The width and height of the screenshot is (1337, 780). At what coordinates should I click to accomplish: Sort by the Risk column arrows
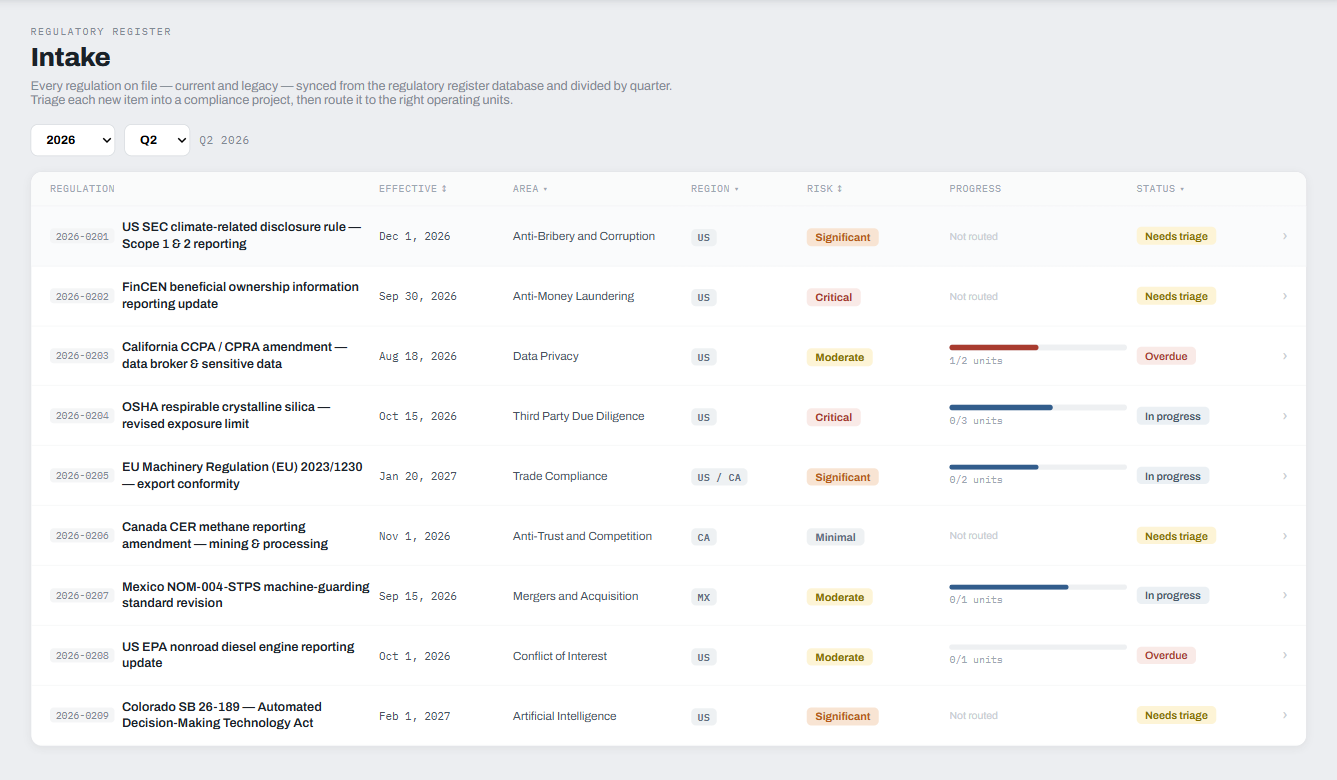839,189
